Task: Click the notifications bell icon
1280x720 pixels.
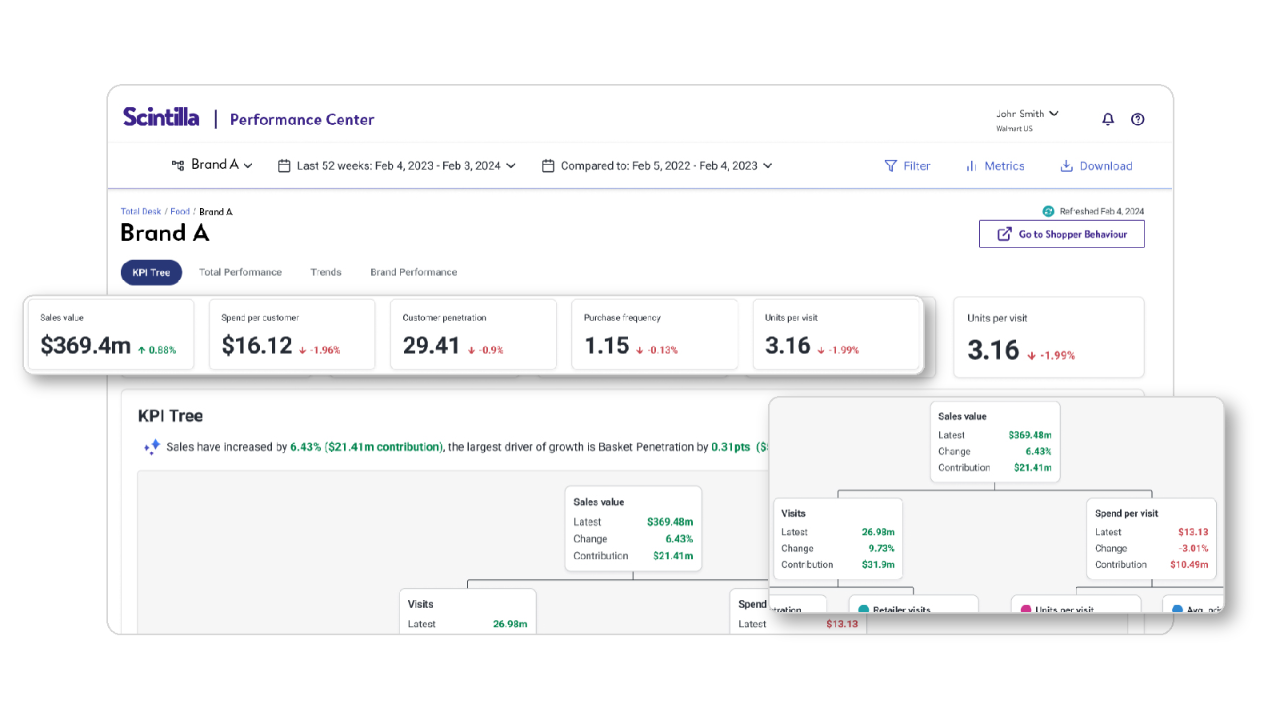Action: [x=1108, y=119]
